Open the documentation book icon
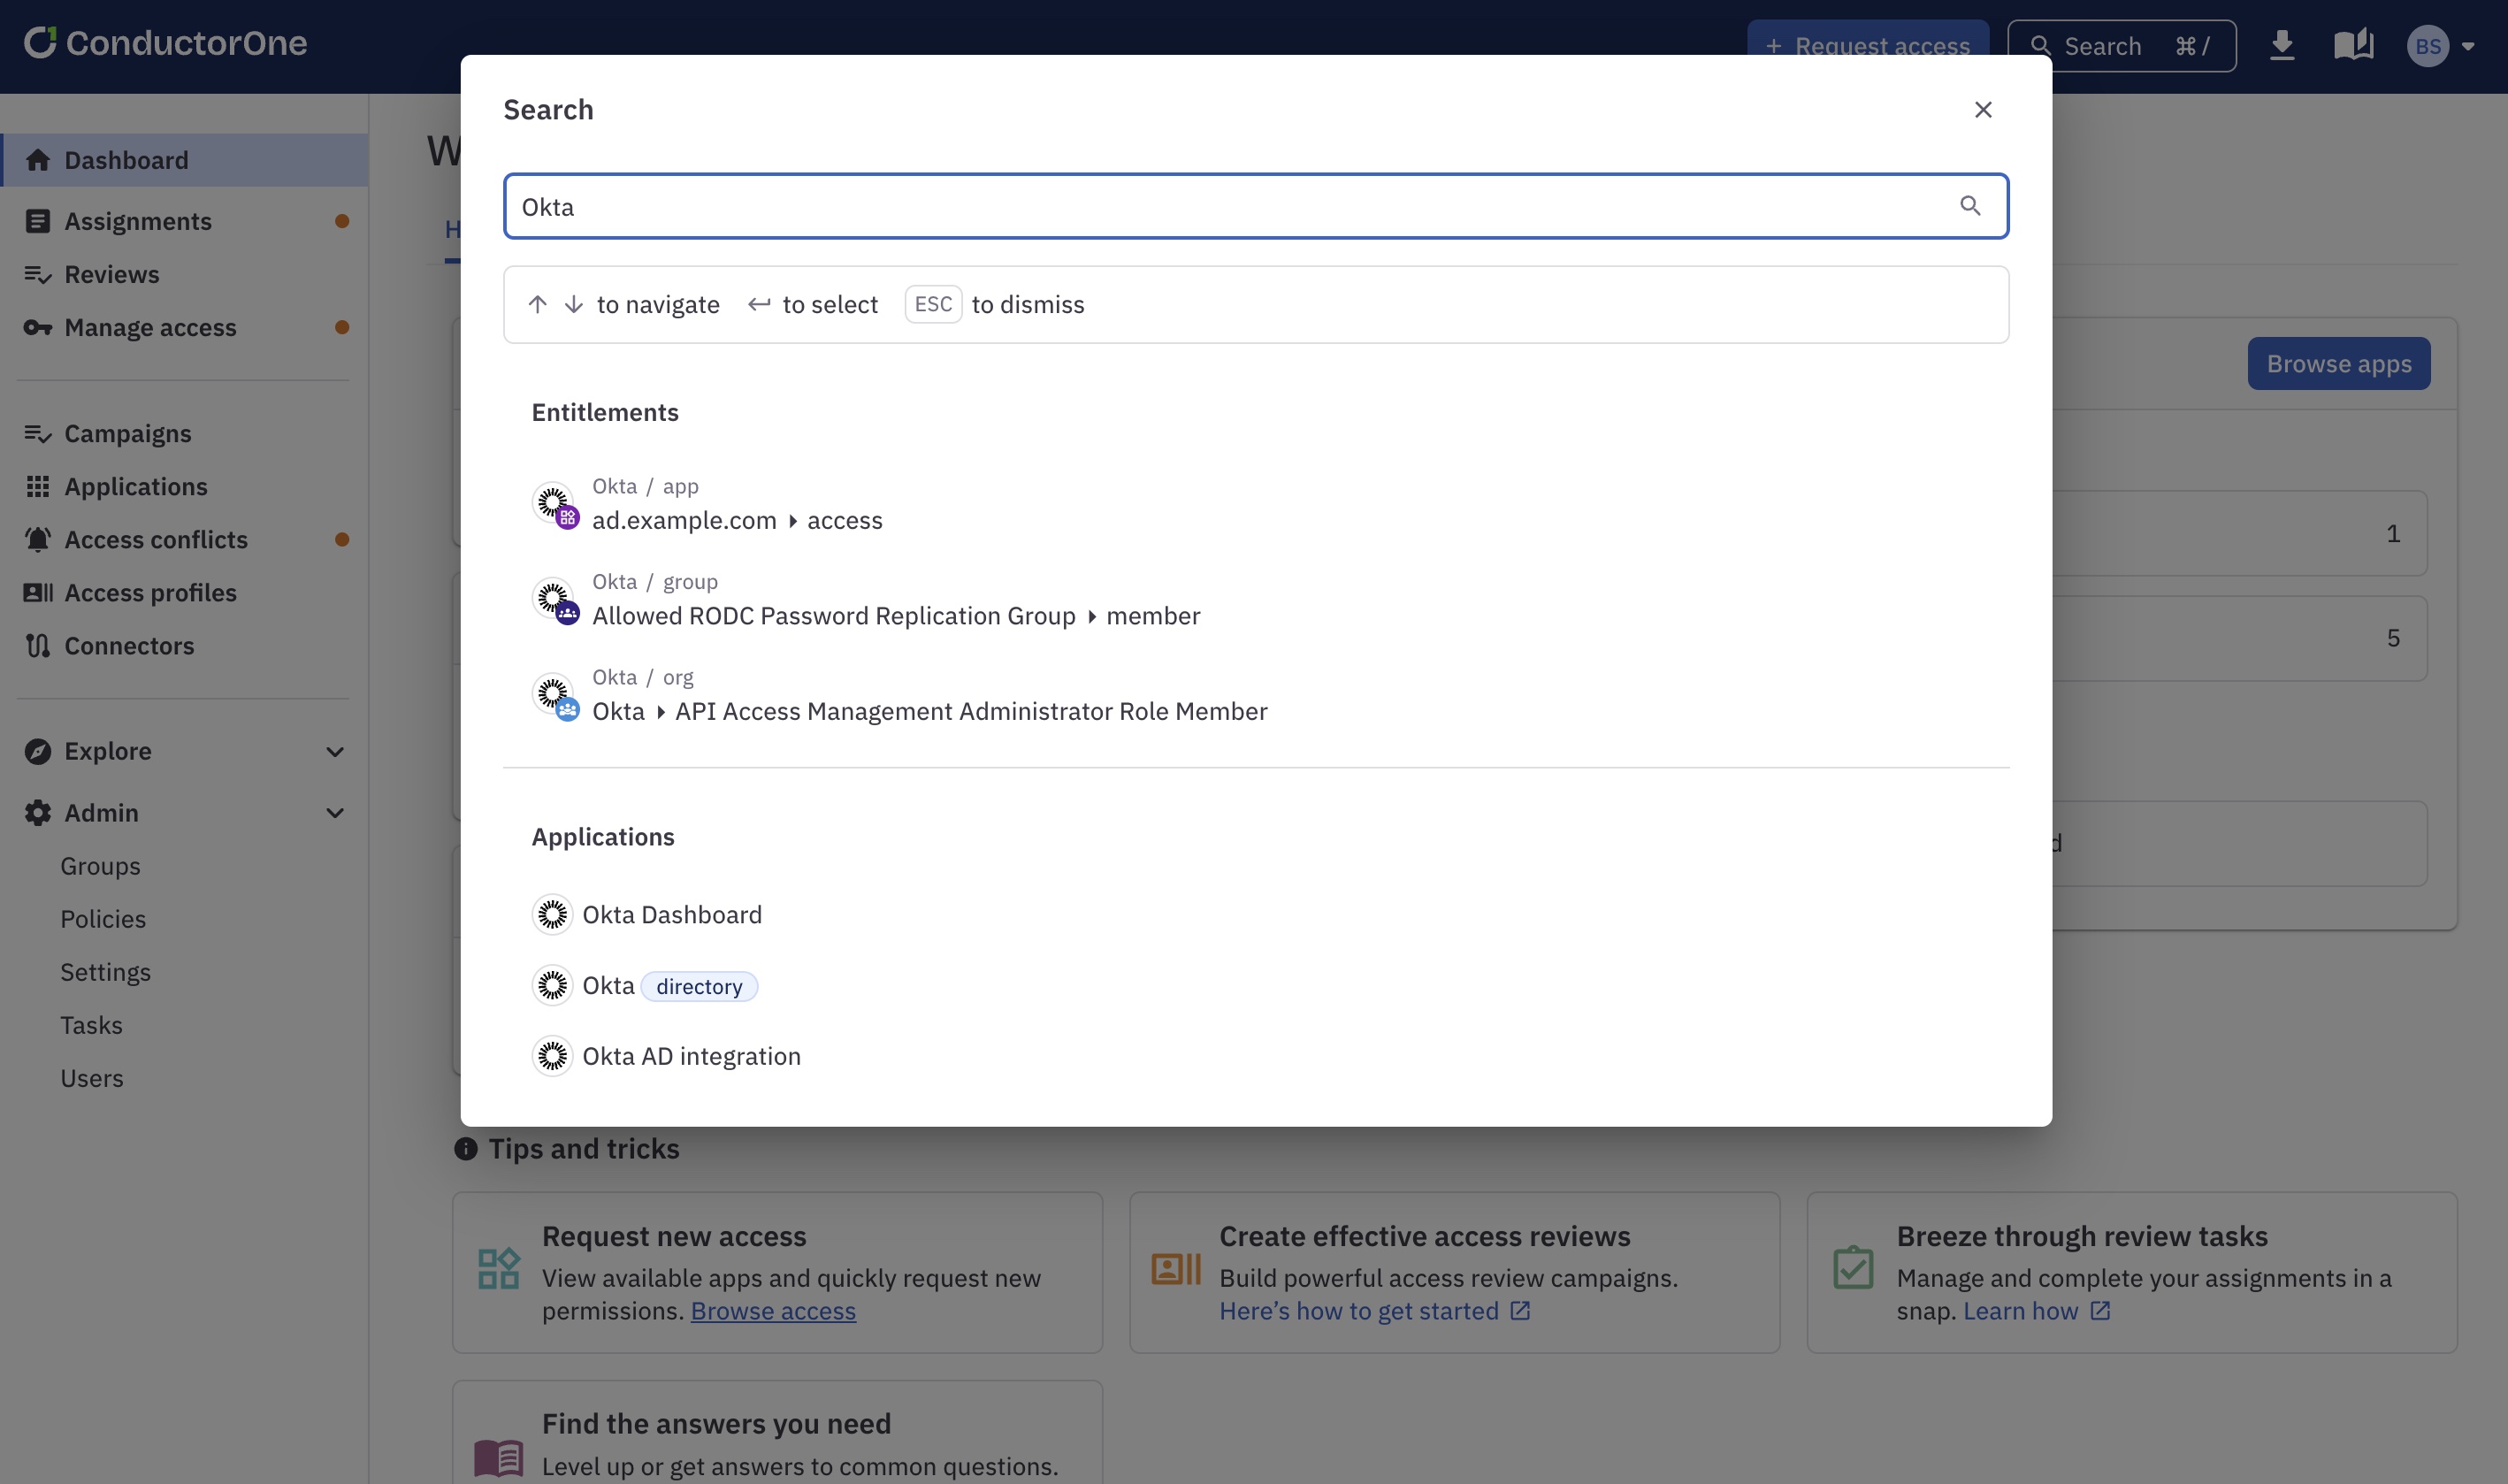Image resolution: width=2508 pixels, height=1484 pixels. click(2352, 46)
